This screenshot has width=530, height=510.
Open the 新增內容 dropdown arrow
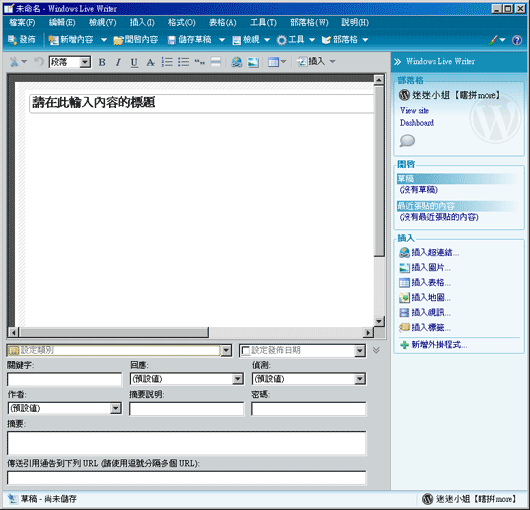click(104, 40)
